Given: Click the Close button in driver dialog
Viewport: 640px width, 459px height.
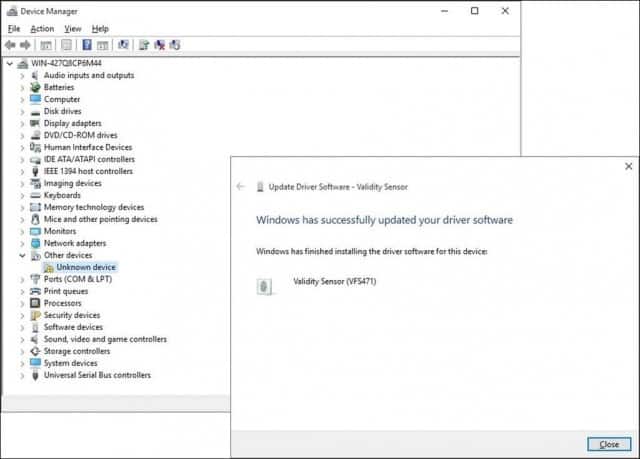Looking at the screenshot, I should (609, 444).
